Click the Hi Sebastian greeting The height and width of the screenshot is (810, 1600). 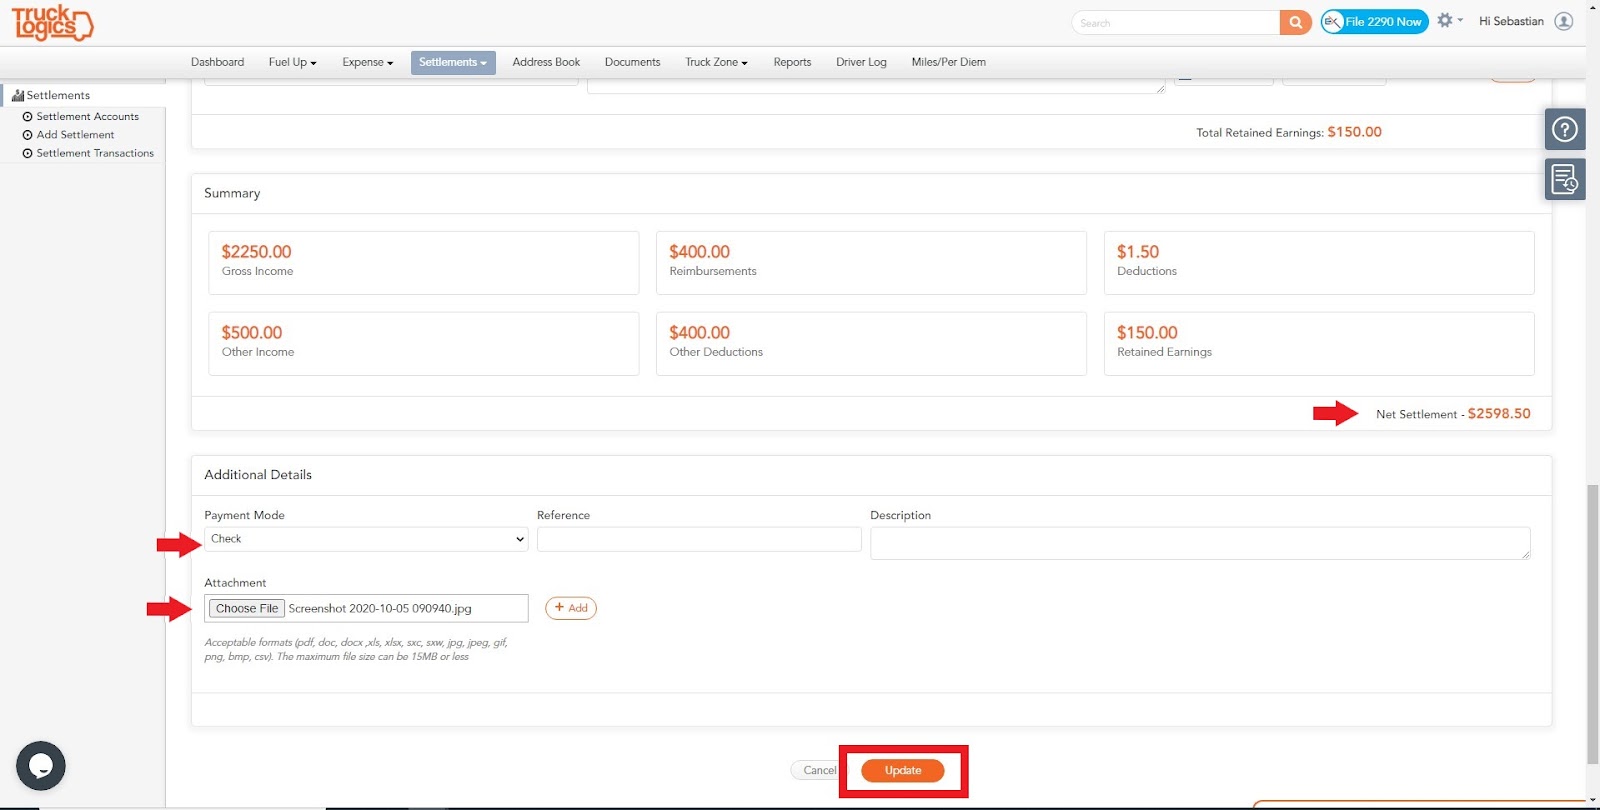pos(1511,21)
